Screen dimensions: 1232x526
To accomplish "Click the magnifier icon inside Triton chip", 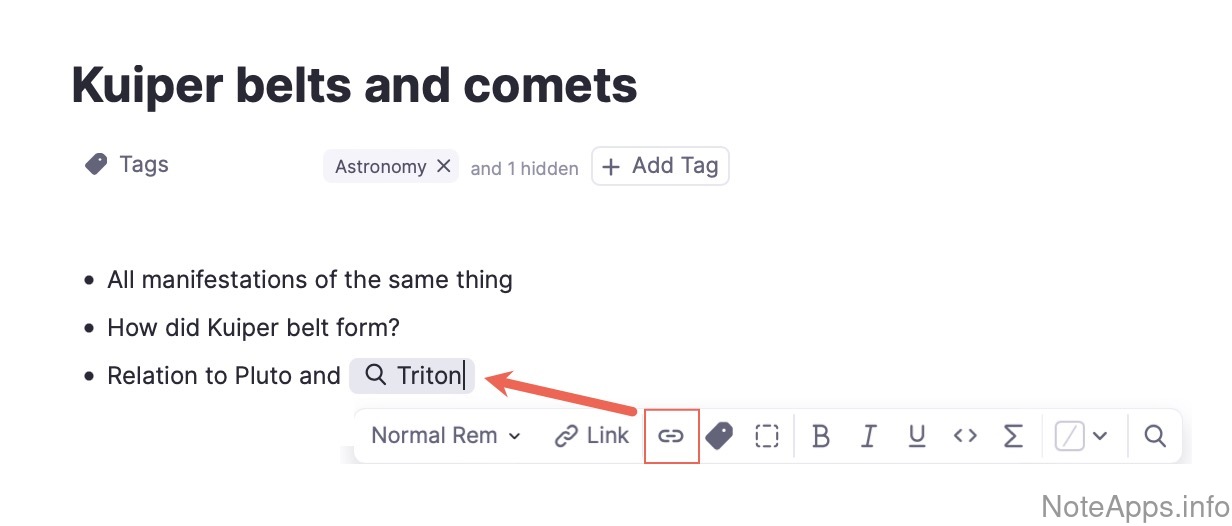I will point(375,375).
